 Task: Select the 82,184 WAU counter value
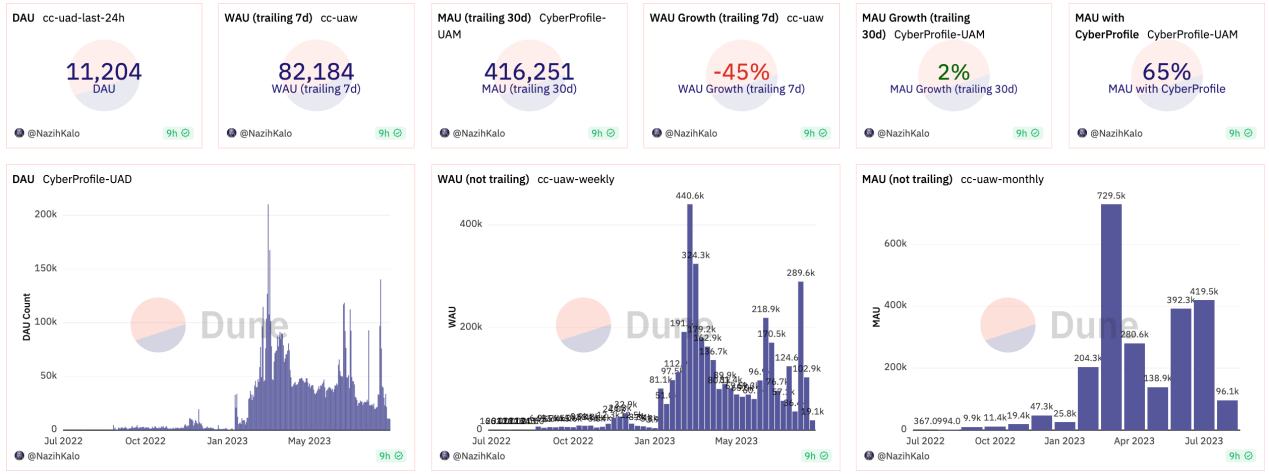click(x=316, y=71)
